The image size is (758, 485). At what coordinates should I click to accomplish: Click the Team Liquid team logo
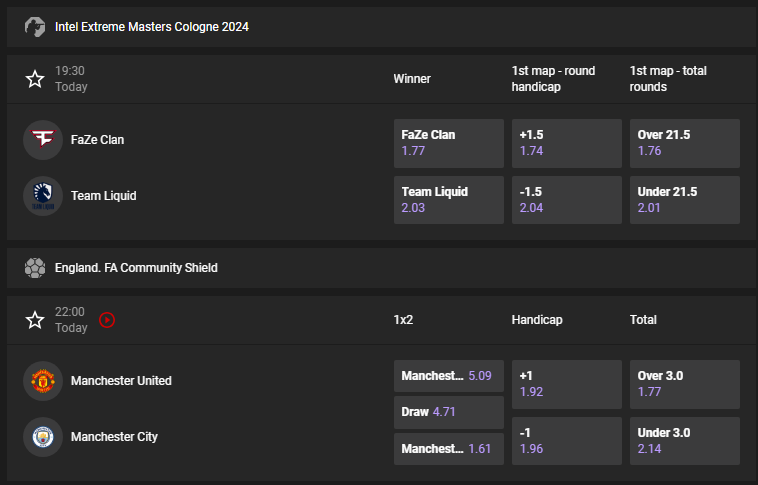point(43,196)
